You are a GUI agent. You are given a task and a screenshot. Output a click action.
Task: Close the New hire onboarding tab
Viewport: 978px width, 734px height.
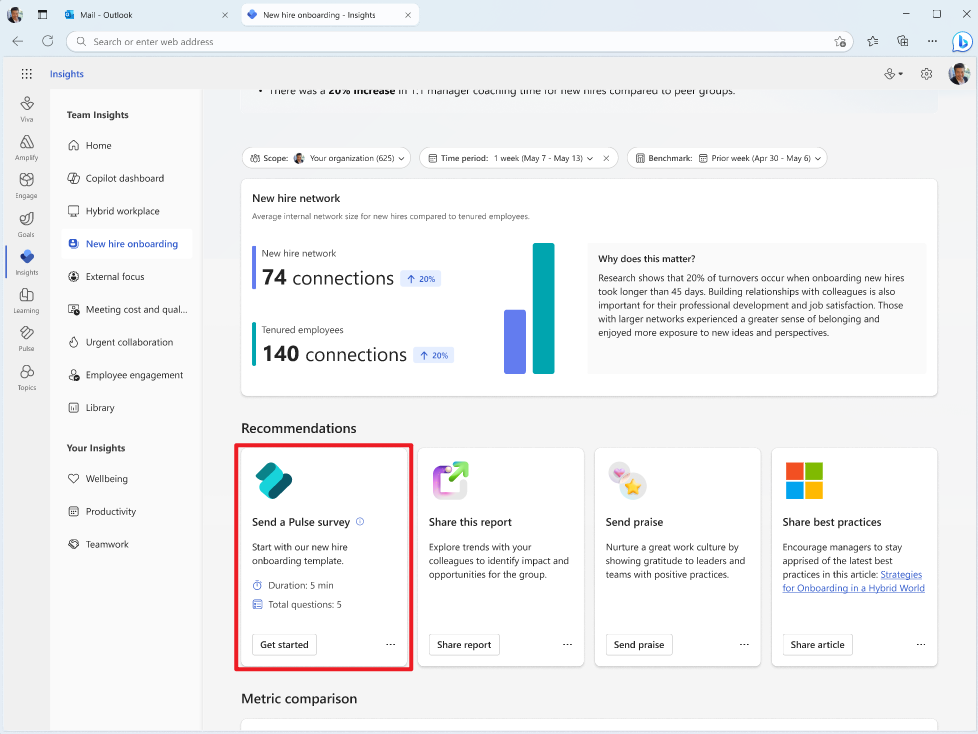[x=408, y=15]
